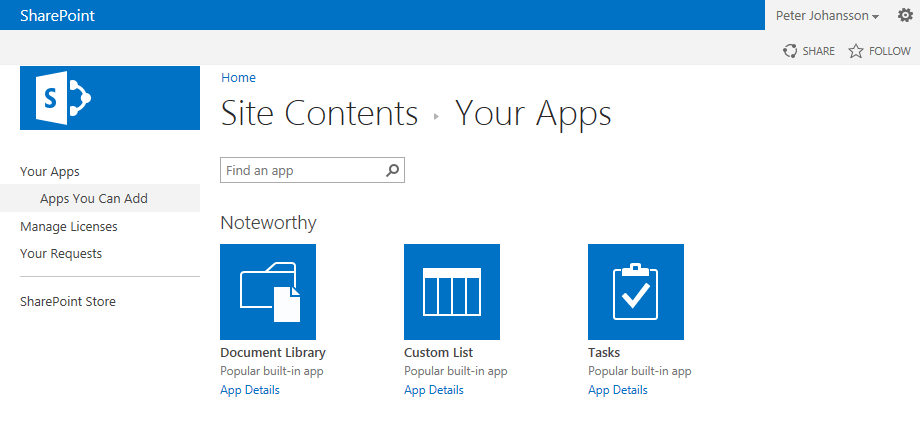Click "Popular built-in app" under Document Library

click(272, 371)
